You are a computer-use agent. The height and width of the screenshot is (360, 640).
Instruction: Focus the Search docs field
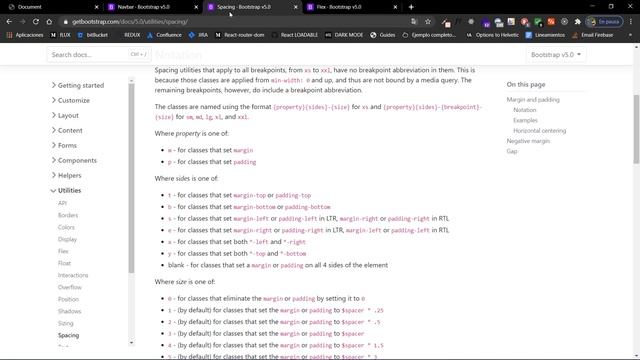pyautogui.click(x=98, y=54)
